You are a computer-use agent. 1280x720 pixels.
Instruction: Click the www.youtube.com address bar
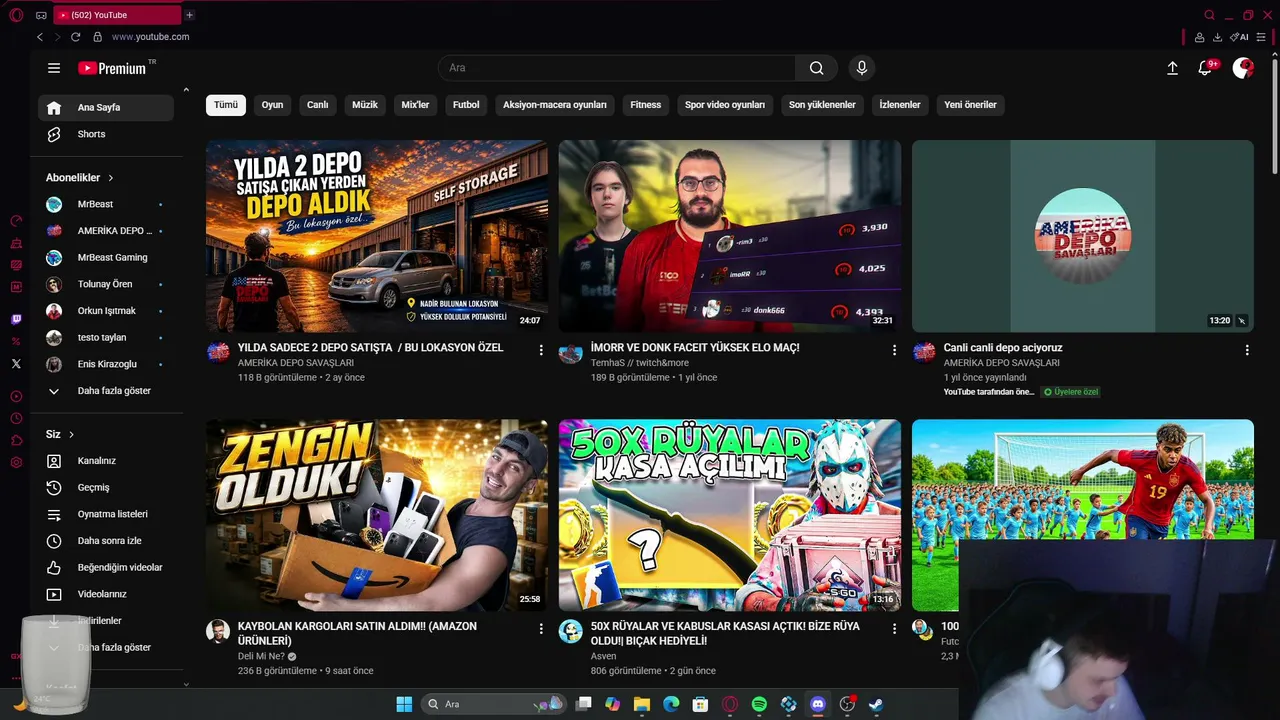pyautogui.click(x=150, y=37)
